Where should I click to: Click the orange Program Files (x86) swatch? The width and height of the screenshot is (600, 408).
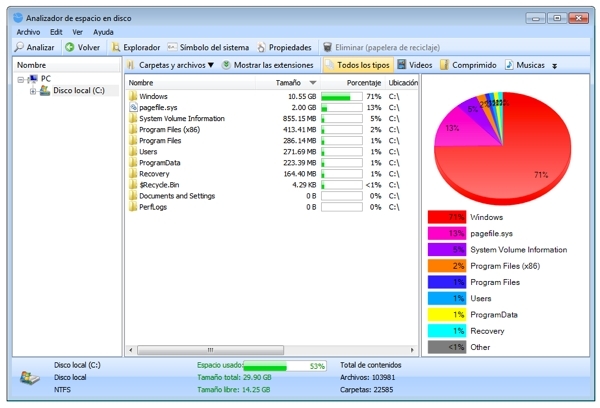point(447,266)
